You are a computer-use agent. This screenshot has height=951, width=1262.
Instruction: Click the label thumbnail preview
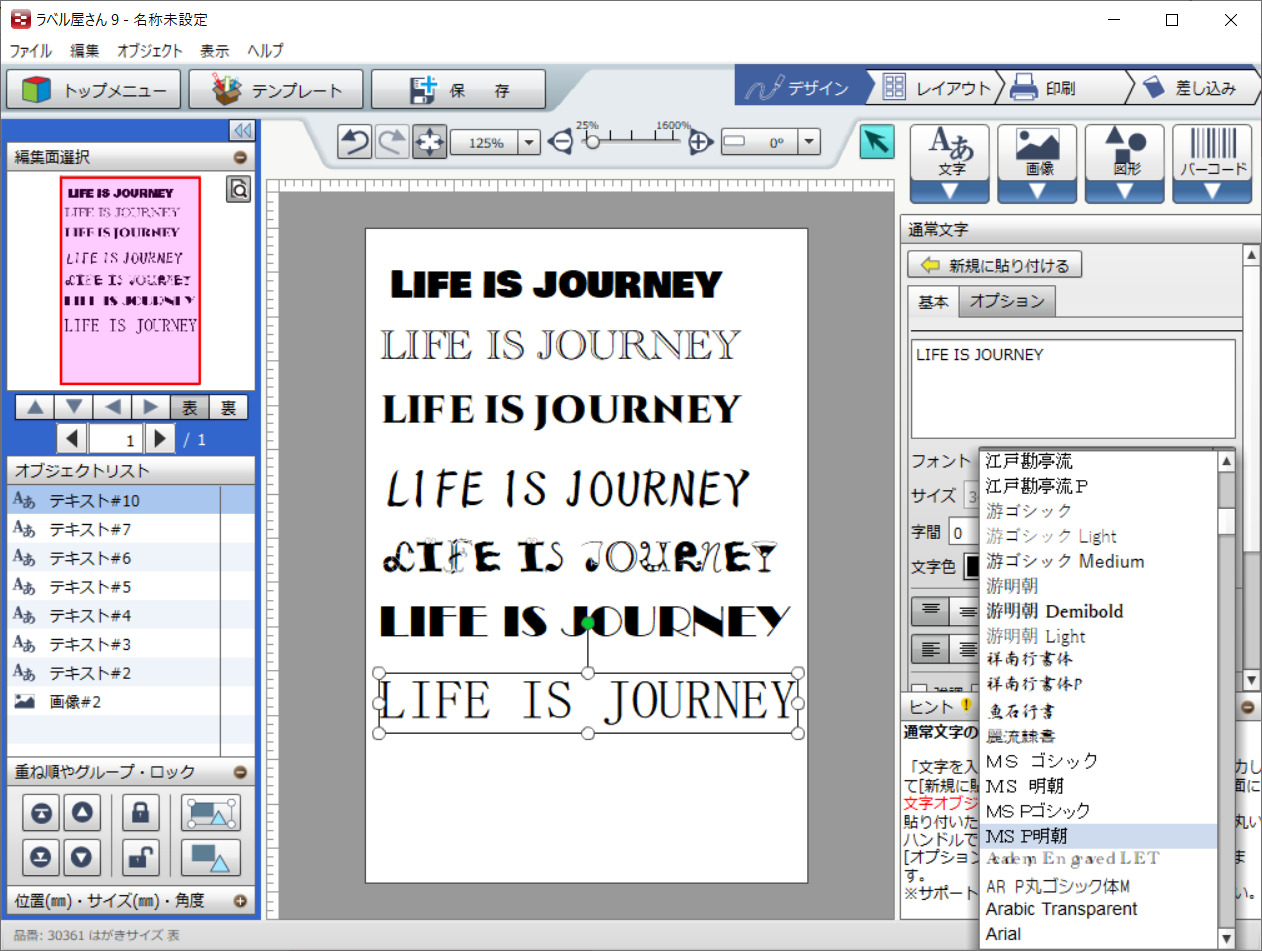click(130, 280)
